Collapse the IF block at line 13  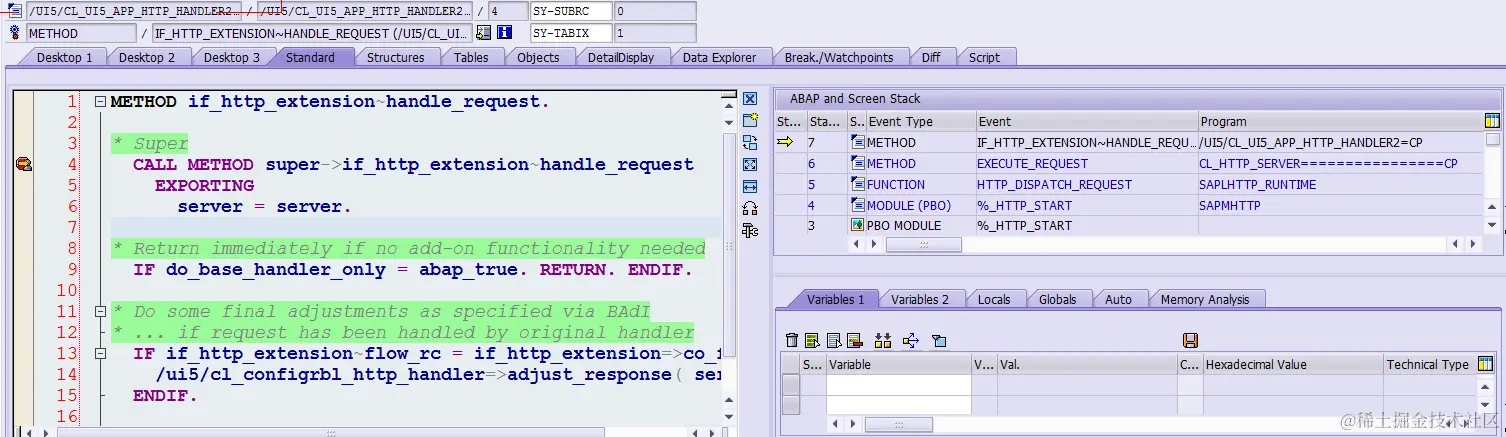tap(100, 353)
